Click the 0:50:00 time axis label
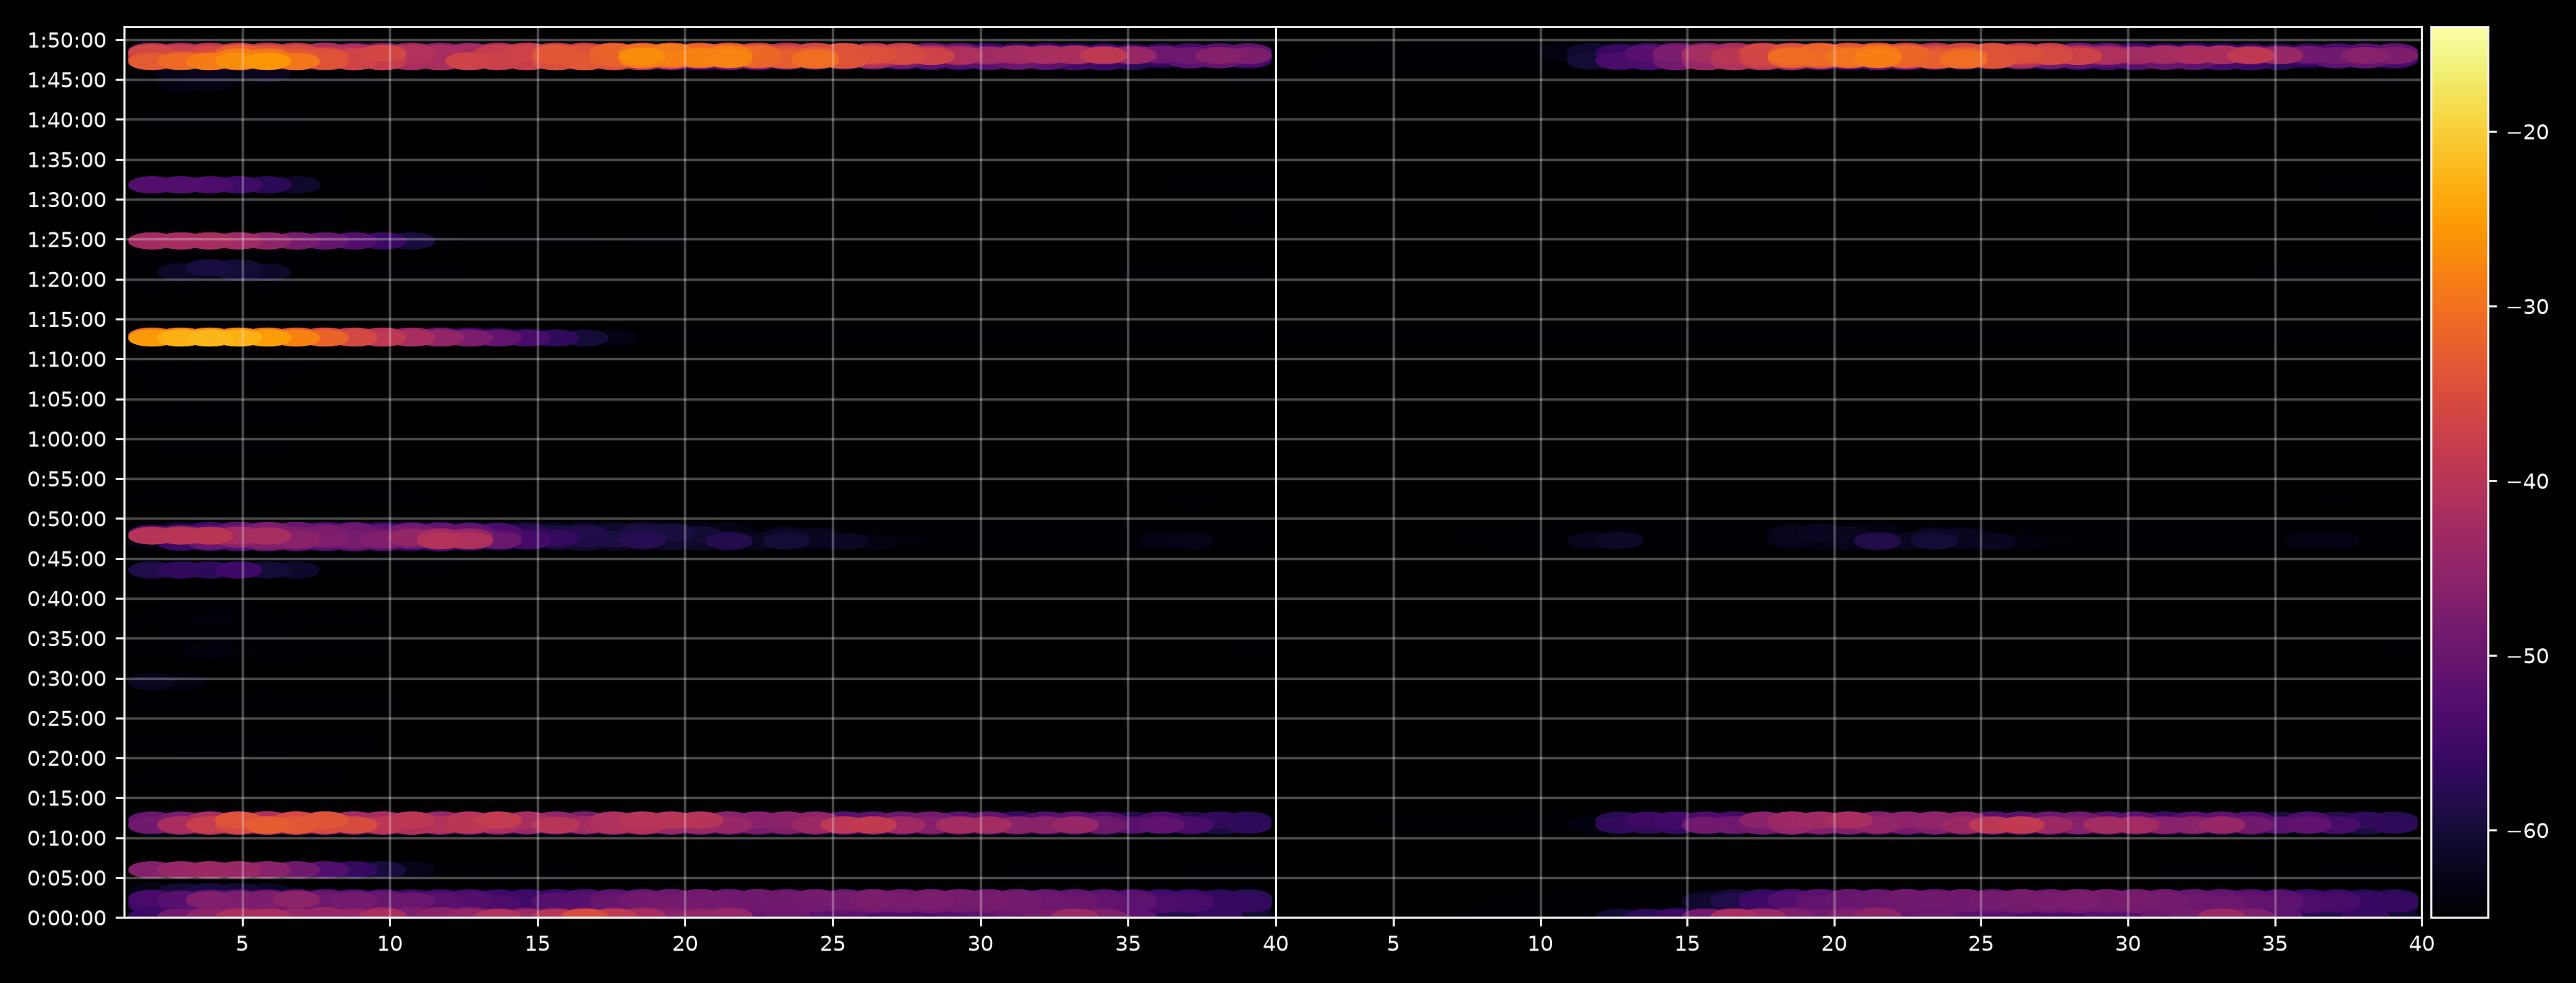This screenshot has width=2576, height=983. [x=66, y=519]
